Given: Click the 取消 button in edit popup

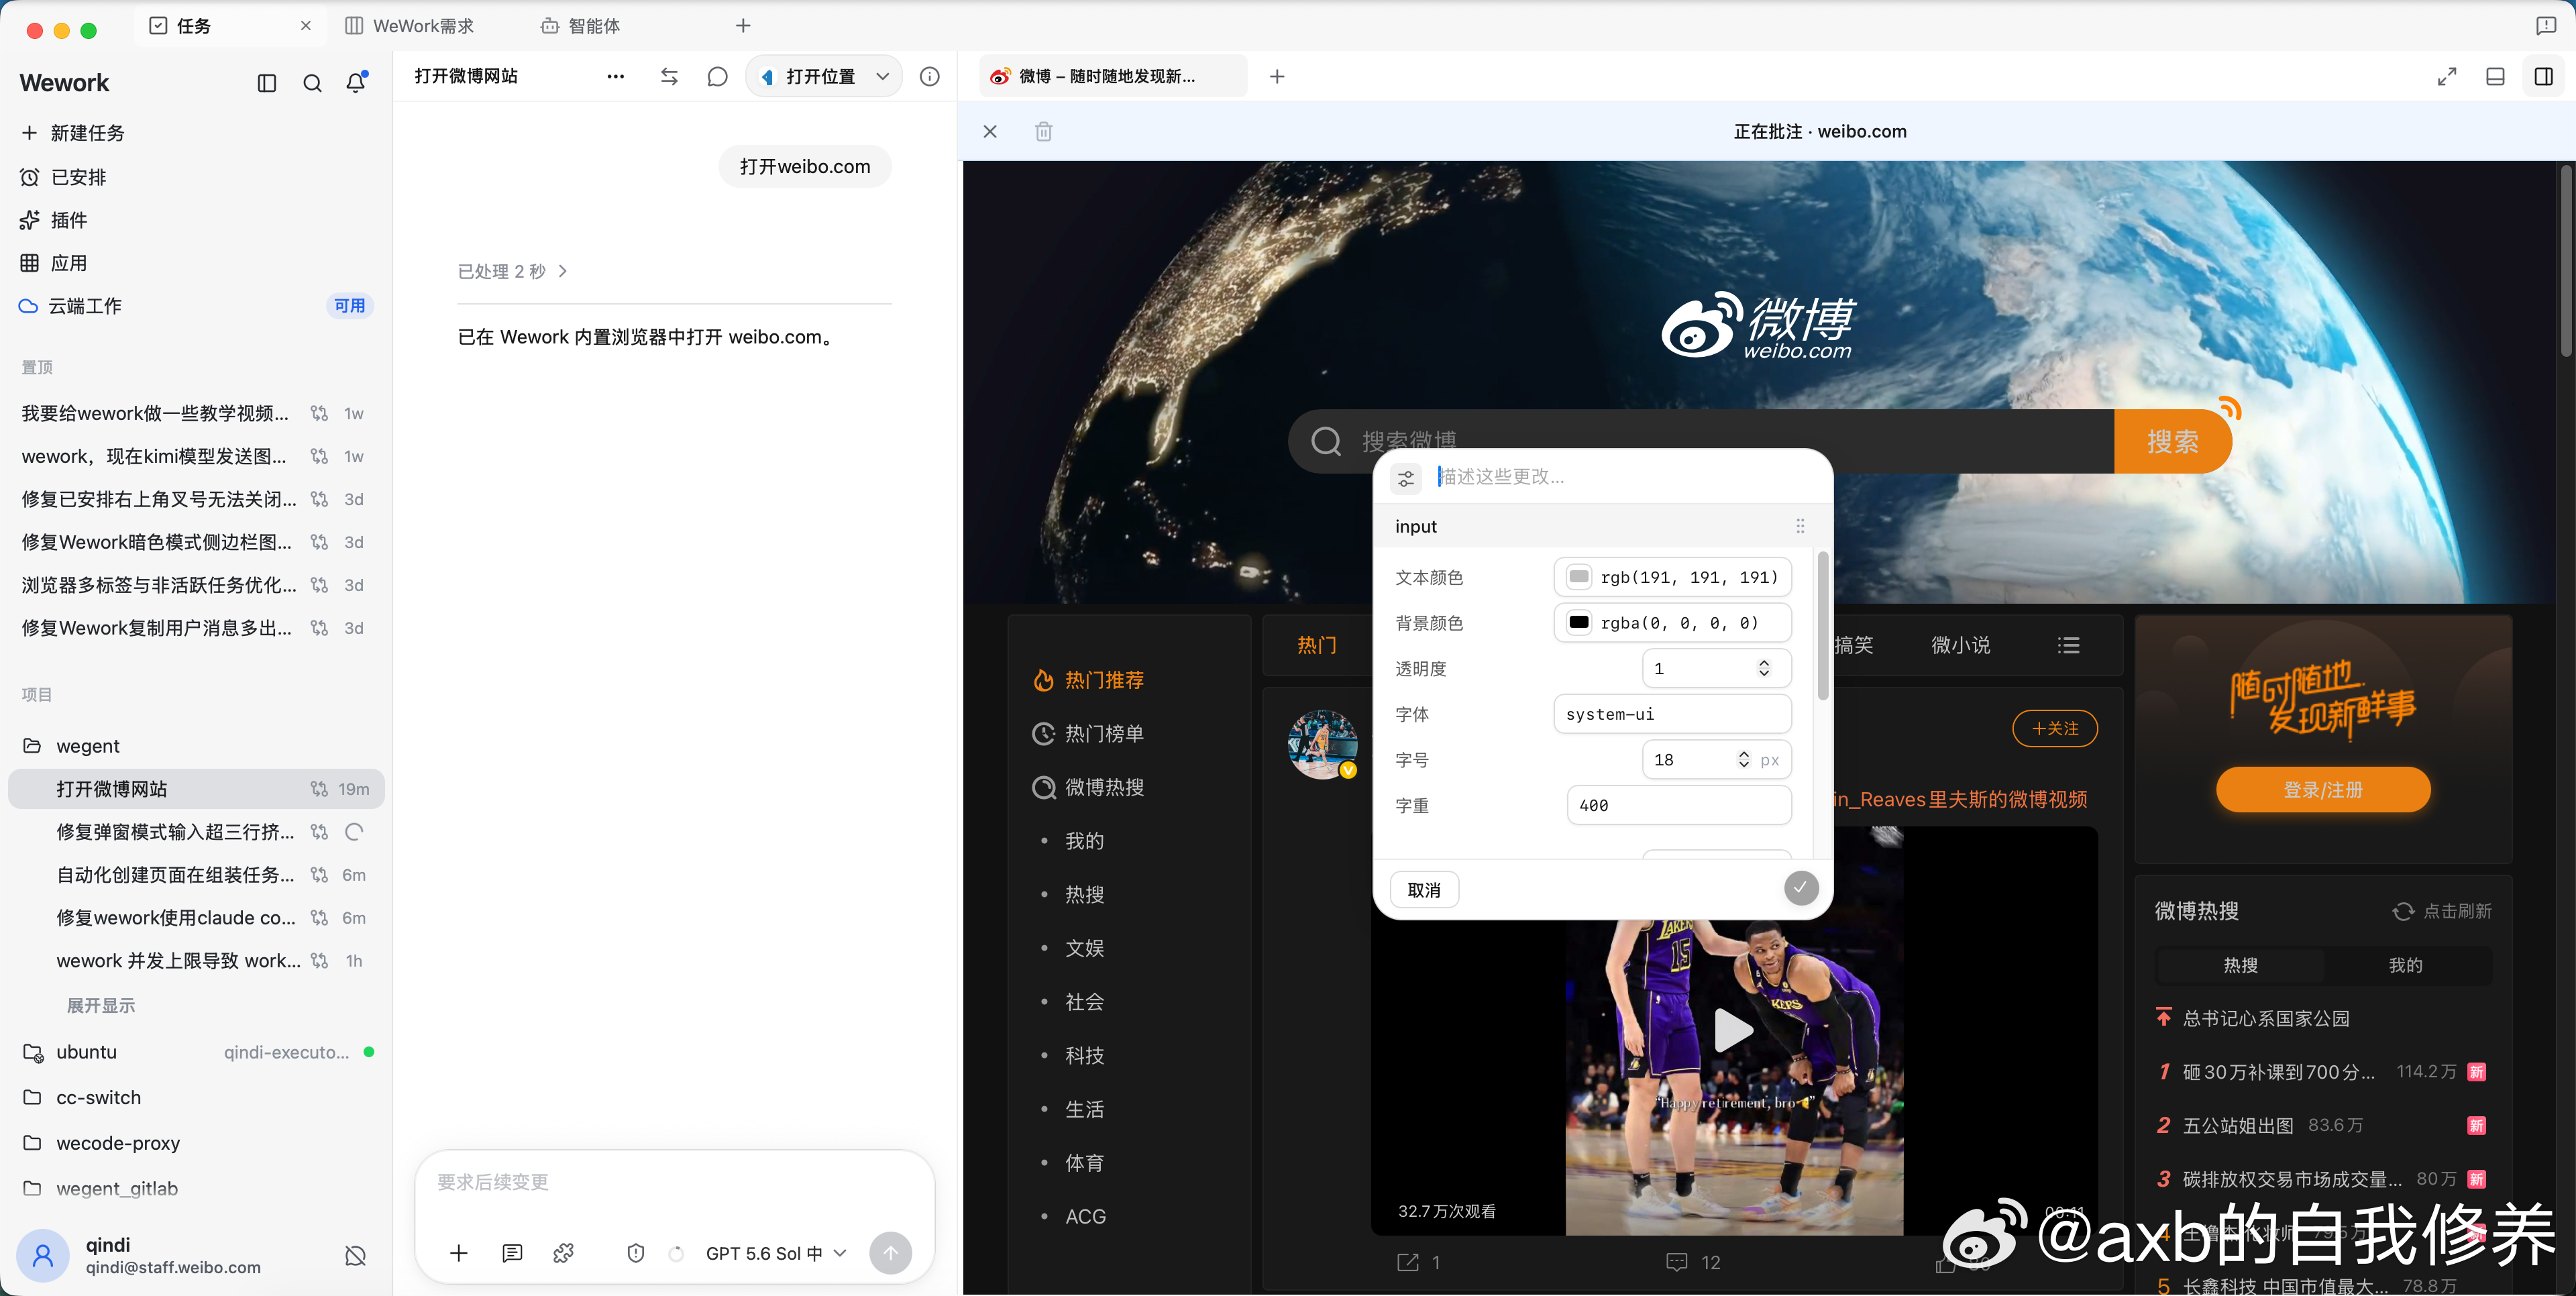Looking at the screenshot, I should [1424, 890].
